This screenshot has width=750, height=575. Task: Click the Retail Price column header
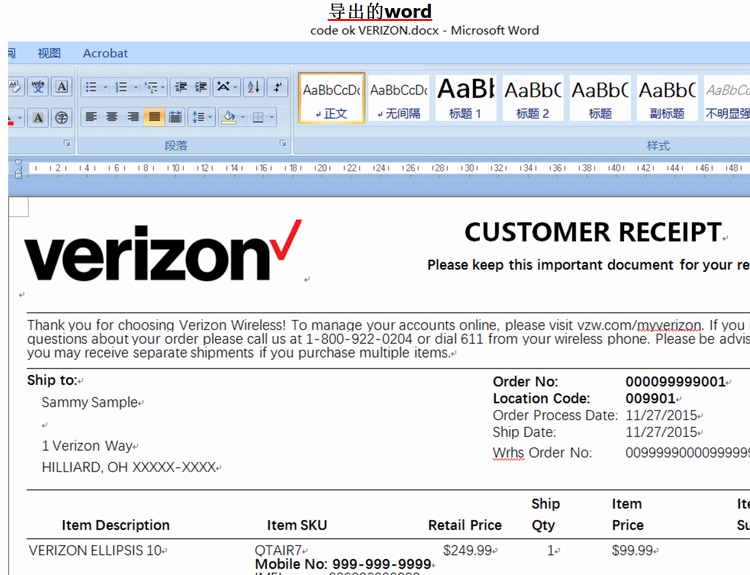pyautogui.click(x=465, y=525)
